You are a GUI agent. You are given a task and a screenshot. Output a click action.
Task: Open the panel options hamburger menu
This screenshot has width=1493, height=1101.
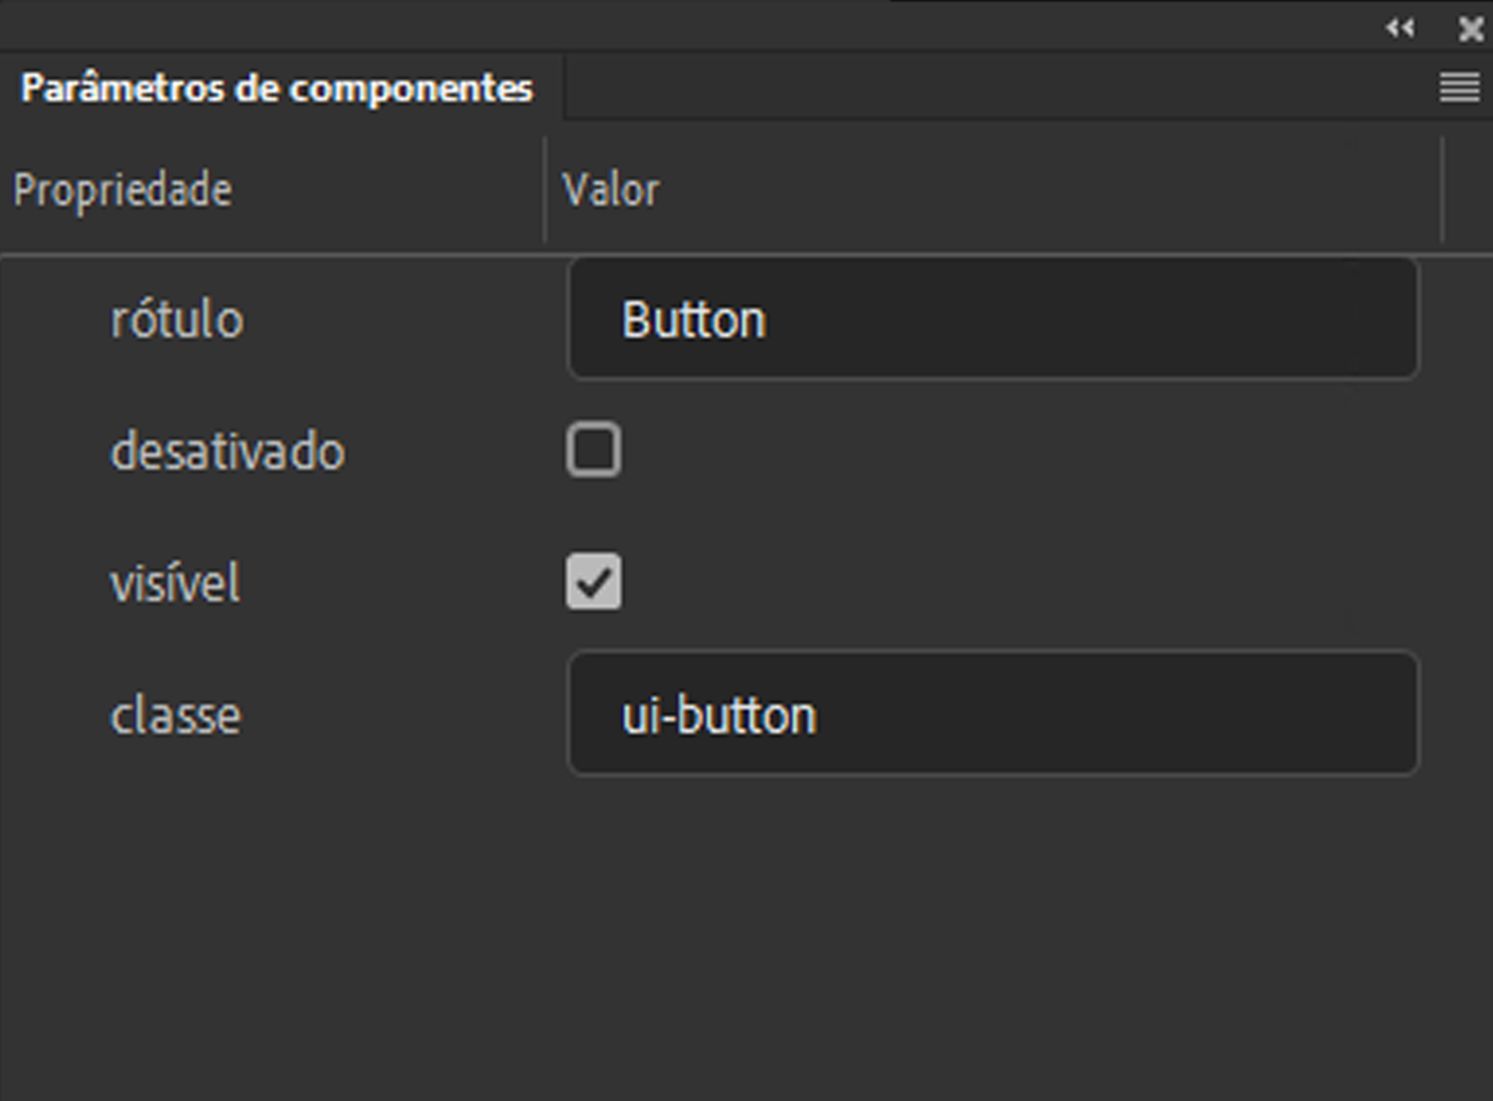pyautogui.click(x=1459, y=88)
